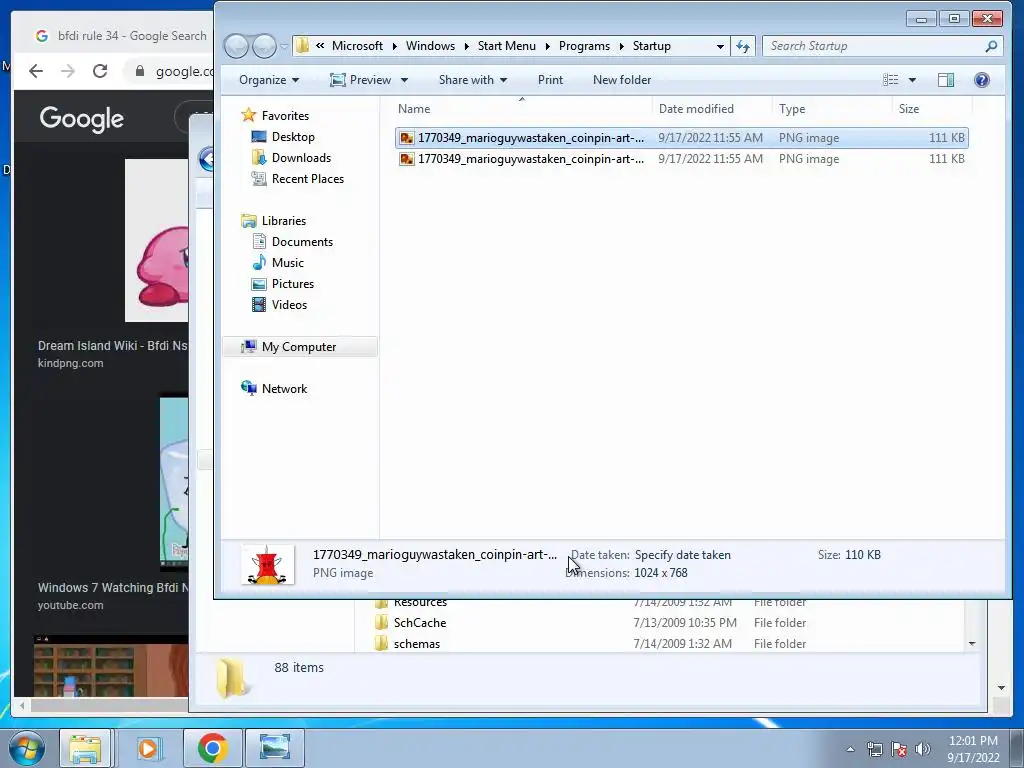Select My Computer in navigation pane
1024x768 pixels.
300,347
